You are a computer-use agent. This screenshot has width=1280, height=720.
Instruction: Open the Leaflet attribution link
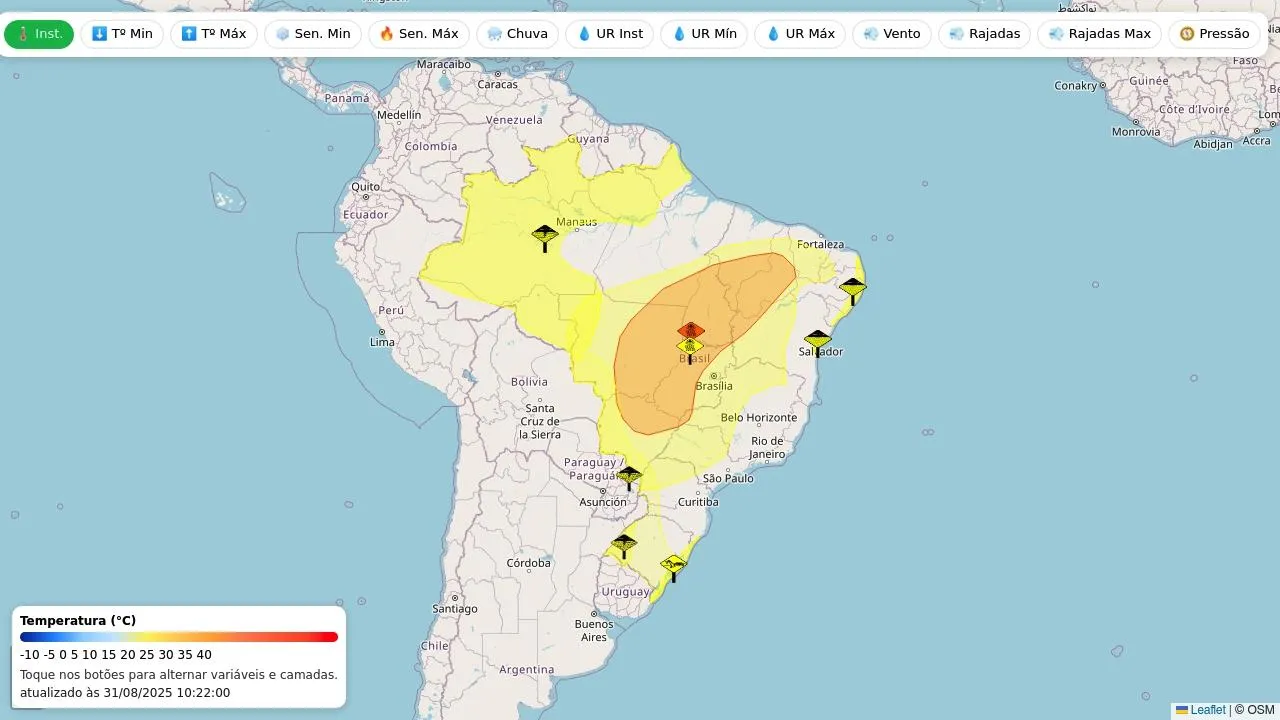click(x=1207, y=710)
